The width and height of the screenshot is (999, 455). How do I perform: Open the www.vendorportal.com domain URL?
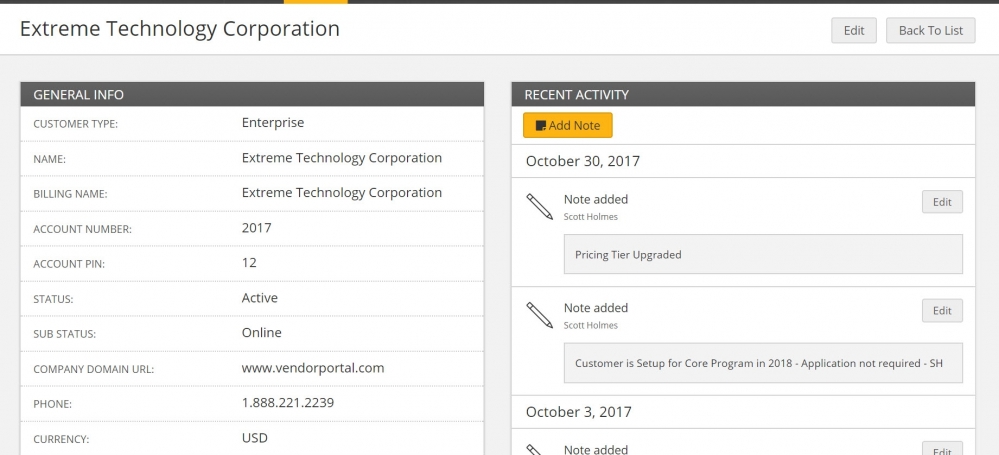(313, 368)
